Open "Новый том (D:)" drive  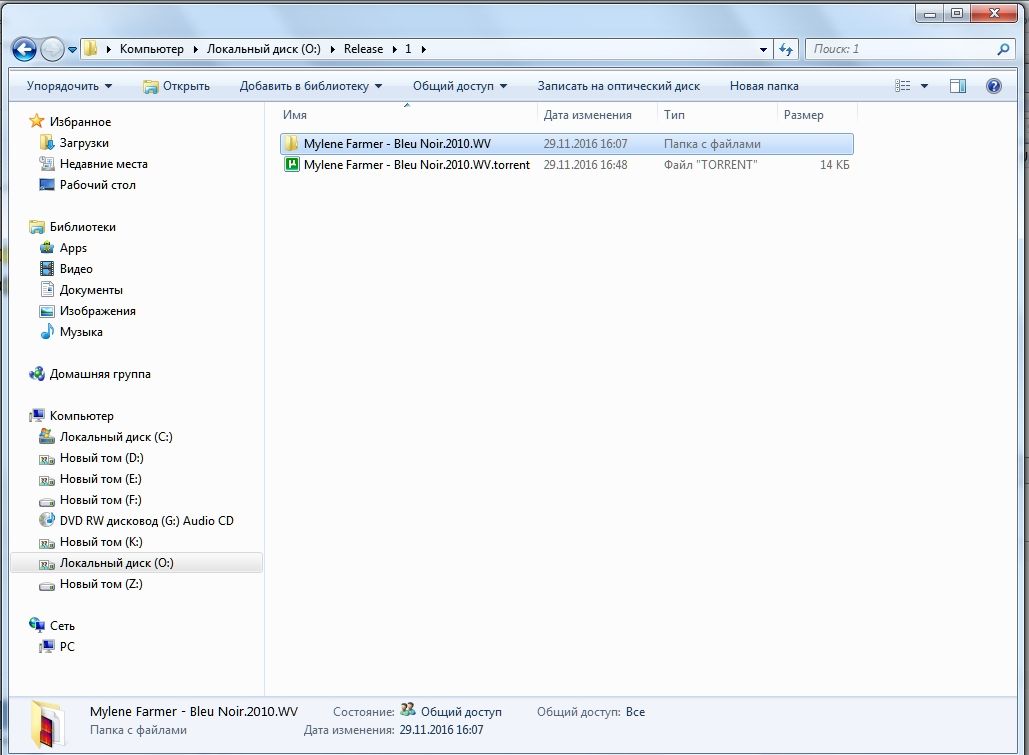tap(101, 458)
